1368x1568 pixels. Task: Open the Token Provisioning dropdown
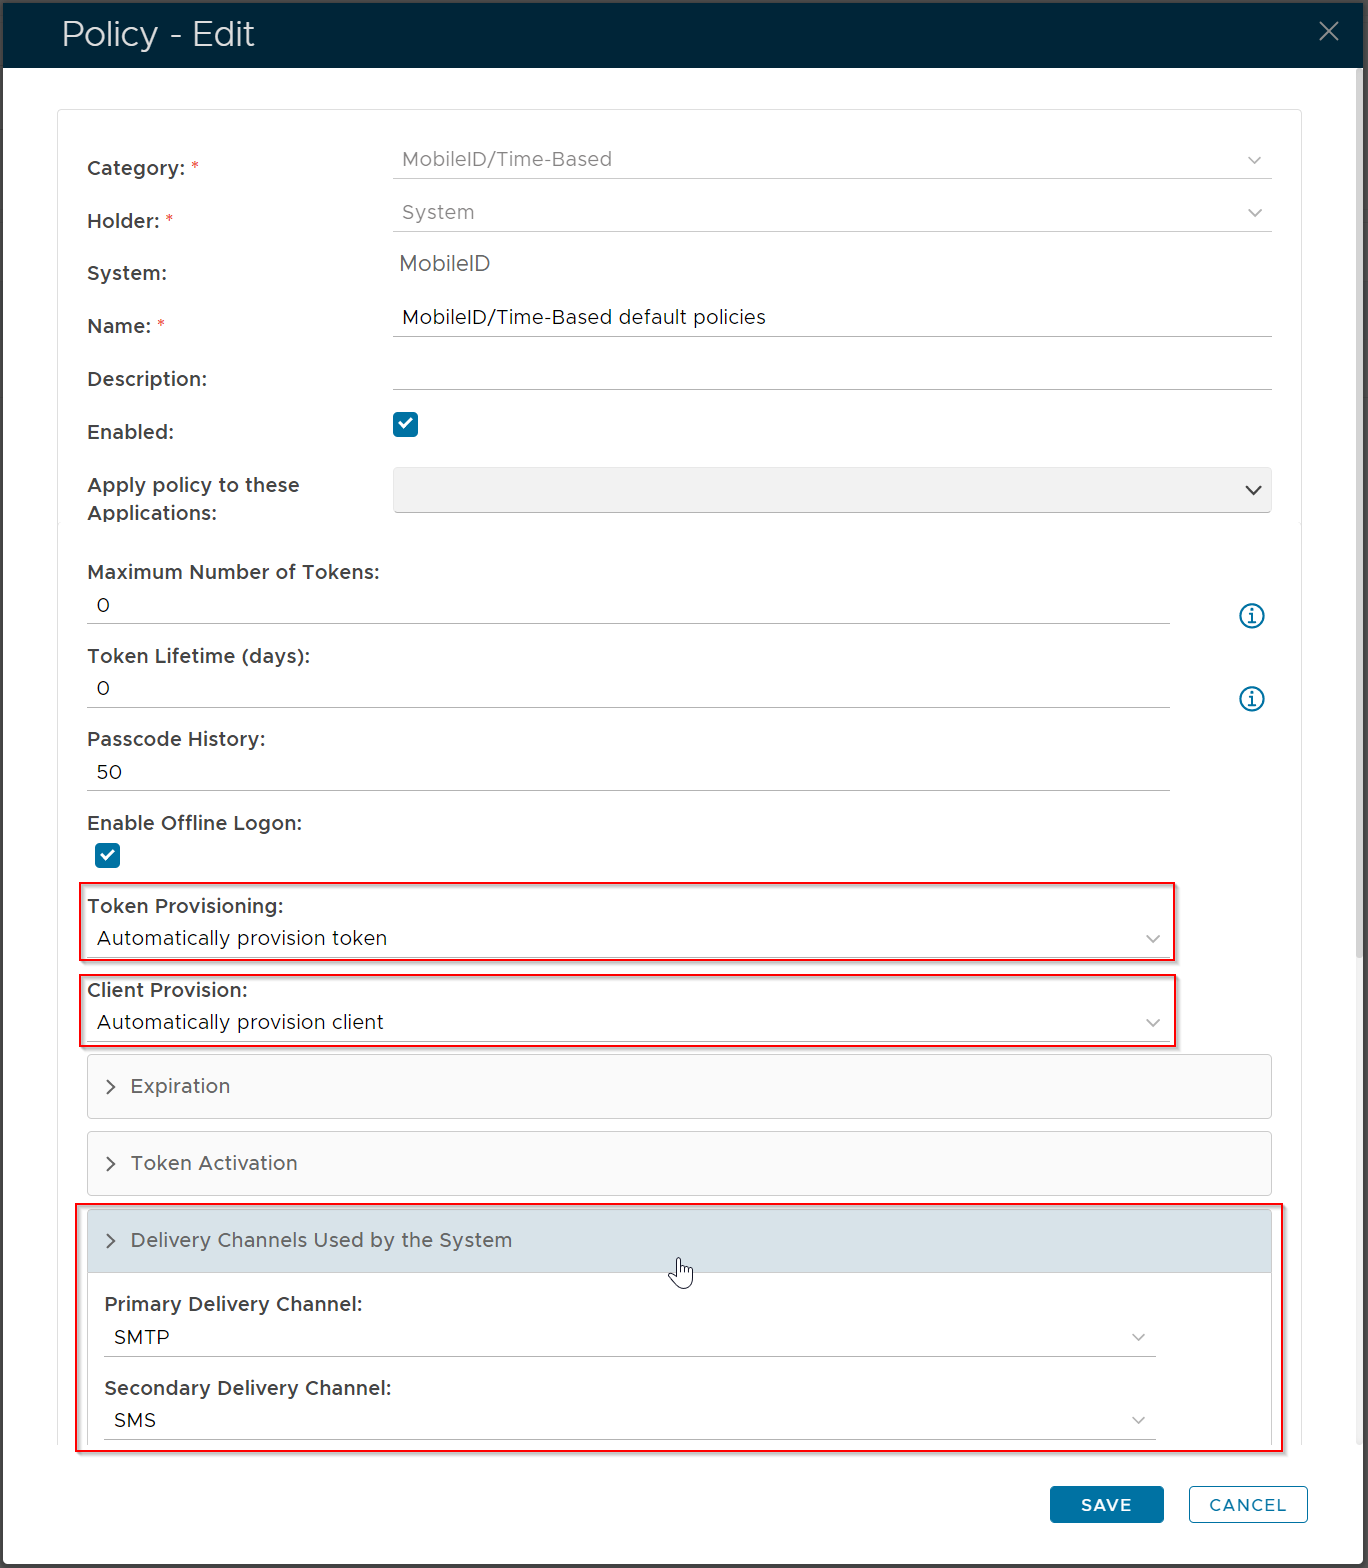pyautogui.click(x=627, y=939)
